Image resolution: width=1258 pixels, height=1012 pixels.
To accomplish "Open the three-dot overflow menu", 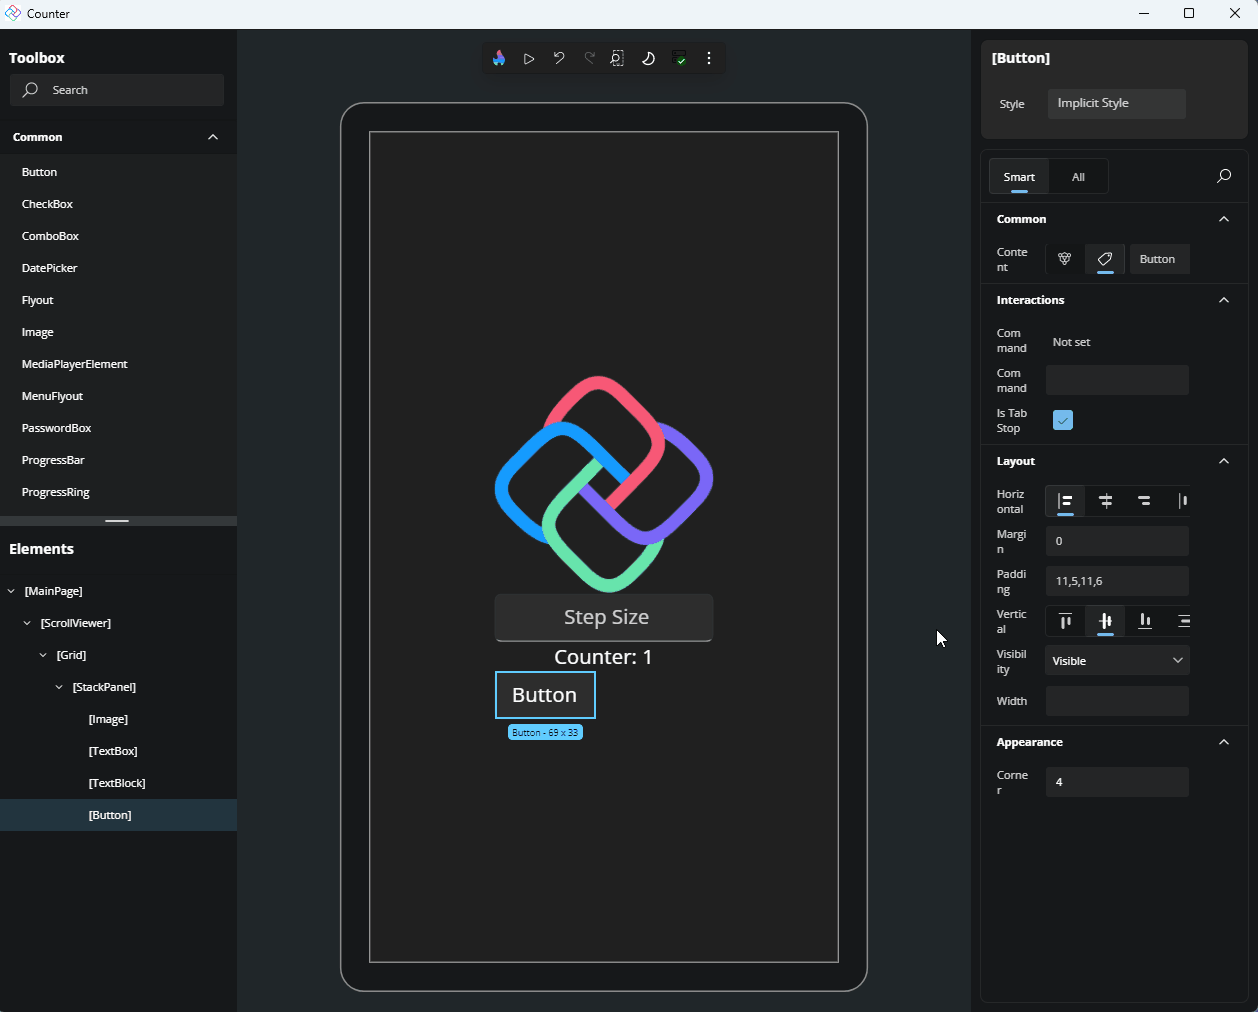I will pyautogui.click(x=709, y=58).
